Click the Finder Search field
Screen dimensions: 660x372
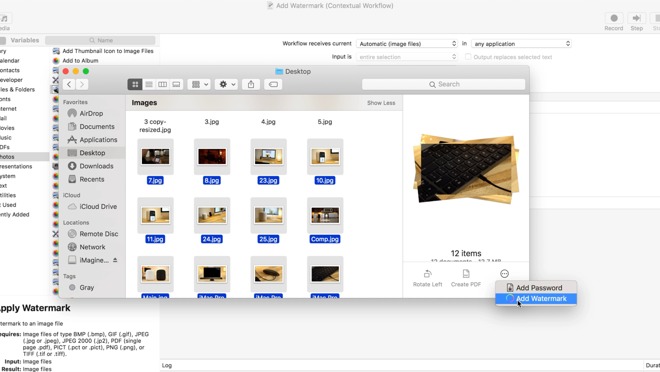[x=444, y=85]
